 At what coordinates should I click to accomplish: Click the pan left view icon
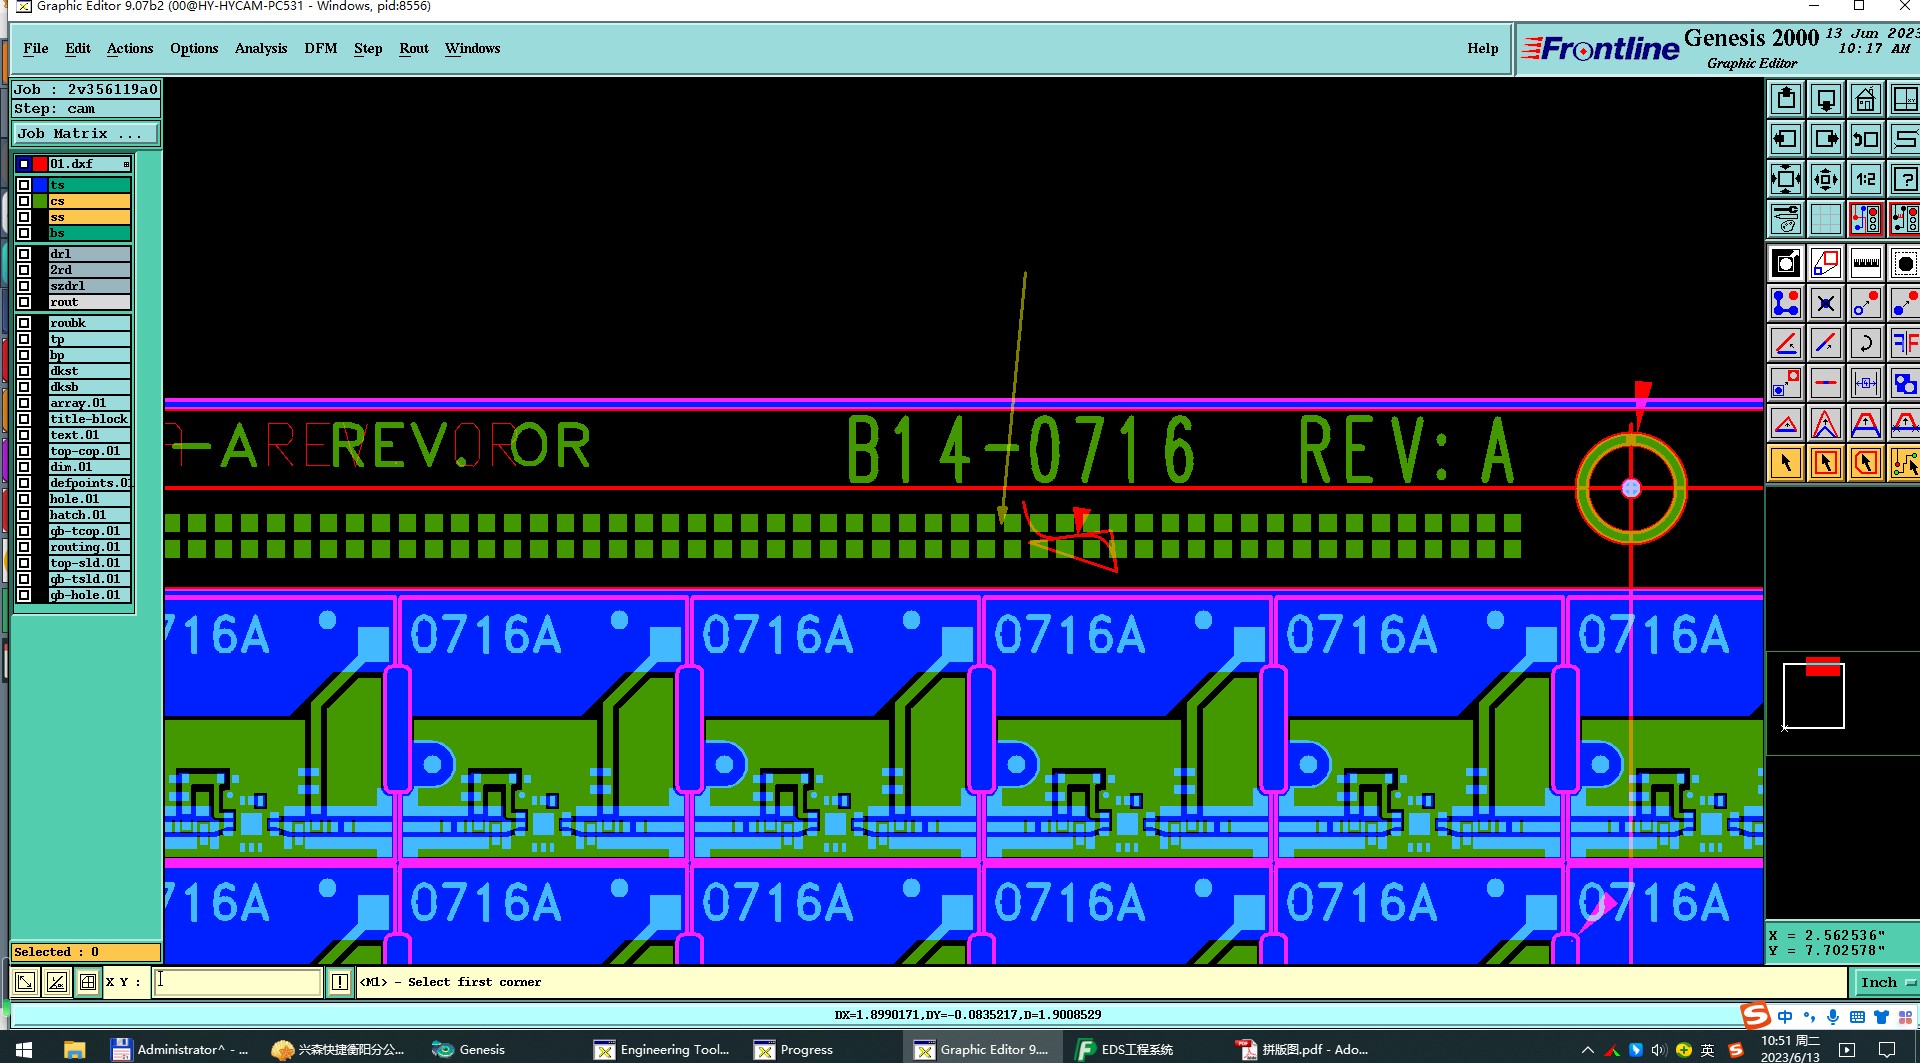[1786, 139]
